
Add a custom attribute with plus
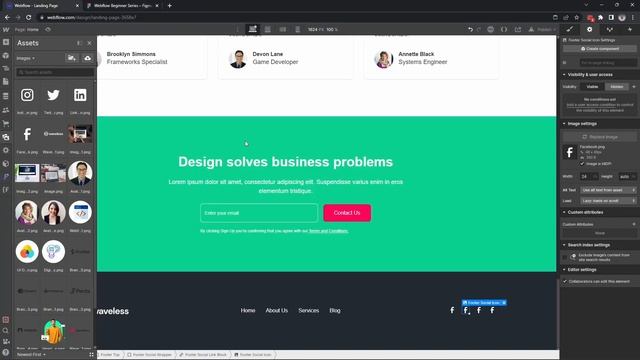634,224
